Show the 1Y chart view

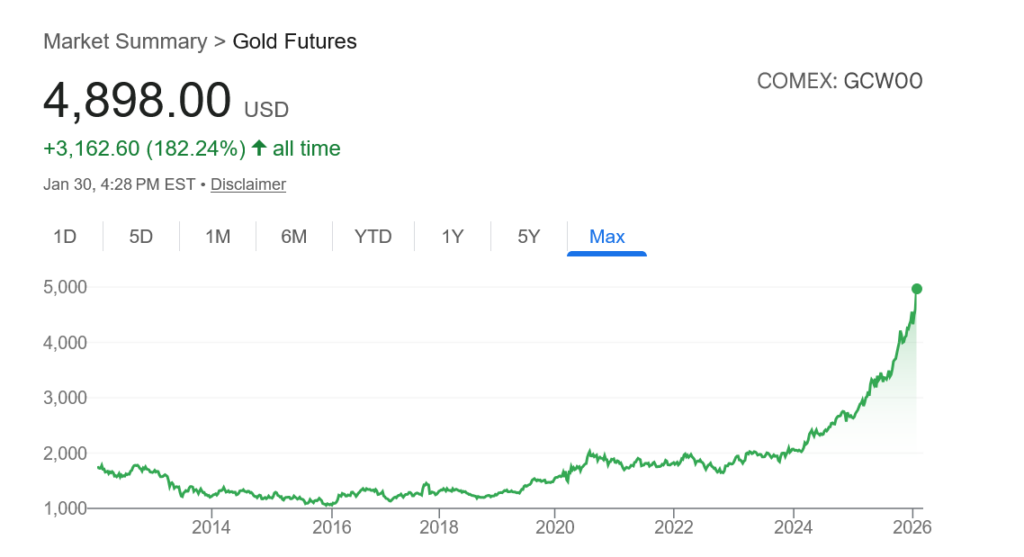click(452, 237)
